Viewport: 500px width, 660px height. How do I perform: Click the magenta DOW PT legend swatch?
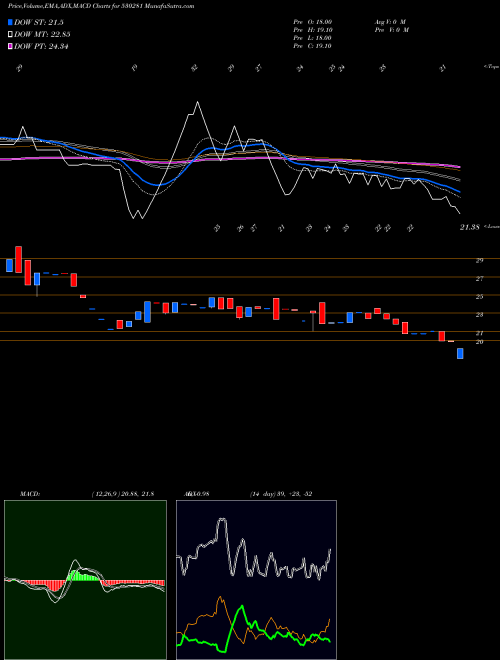(x=10, y=46)
